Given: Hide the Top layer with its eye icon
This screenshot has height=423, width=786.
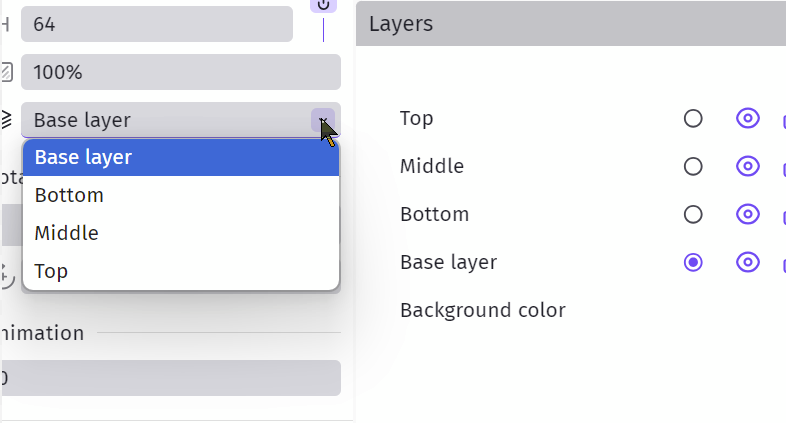Looking at the screenshot, I should [x=747, y=118].
